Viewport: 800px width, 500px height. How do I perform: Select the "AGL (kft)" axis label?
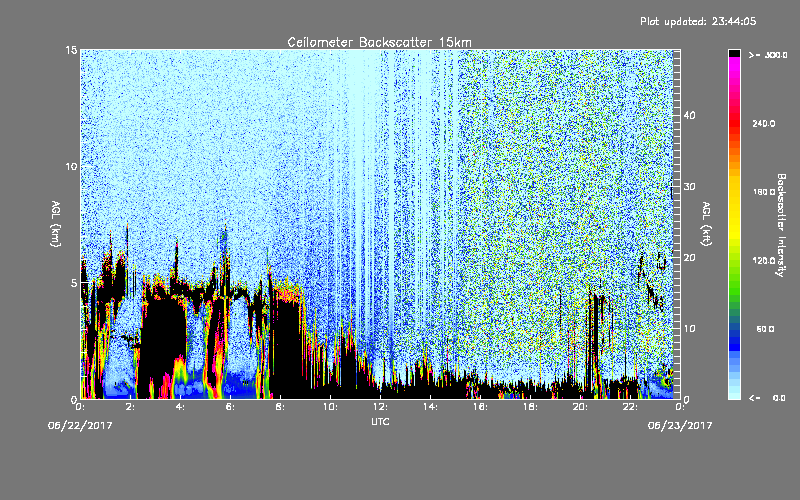pyautogui.click(x=706, y=223)
